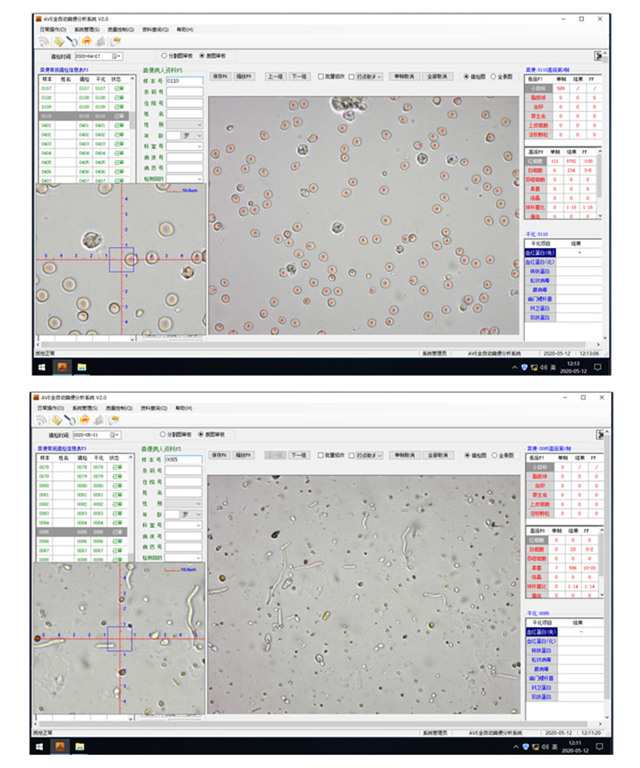Click the 样本号 field showing 0110
The image size is (640, 768).
click(x=184, y=80)
